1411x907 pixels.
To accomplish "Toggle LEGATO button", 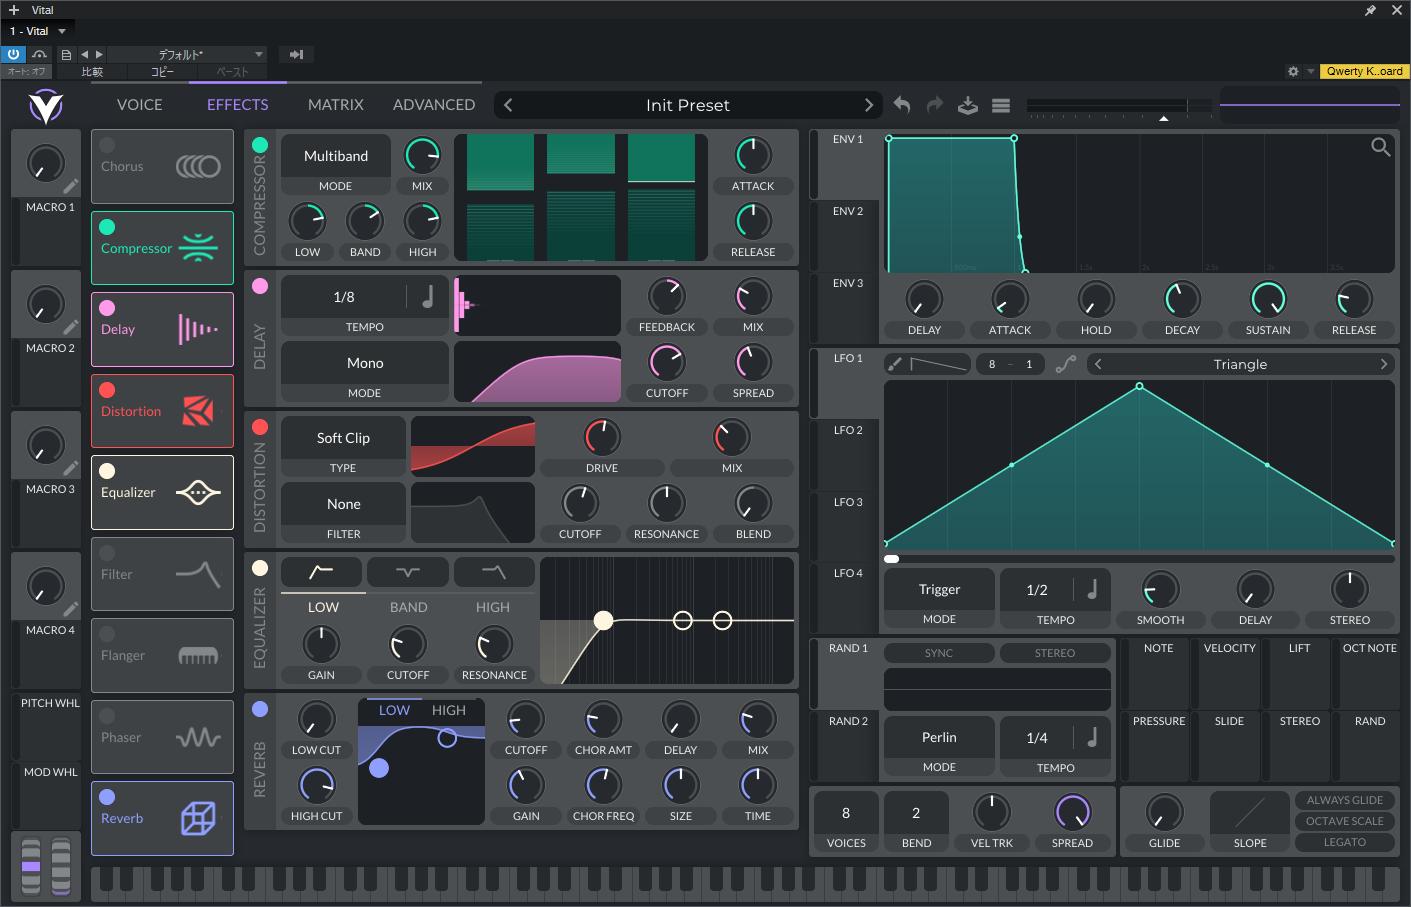I will [1344, 842].
